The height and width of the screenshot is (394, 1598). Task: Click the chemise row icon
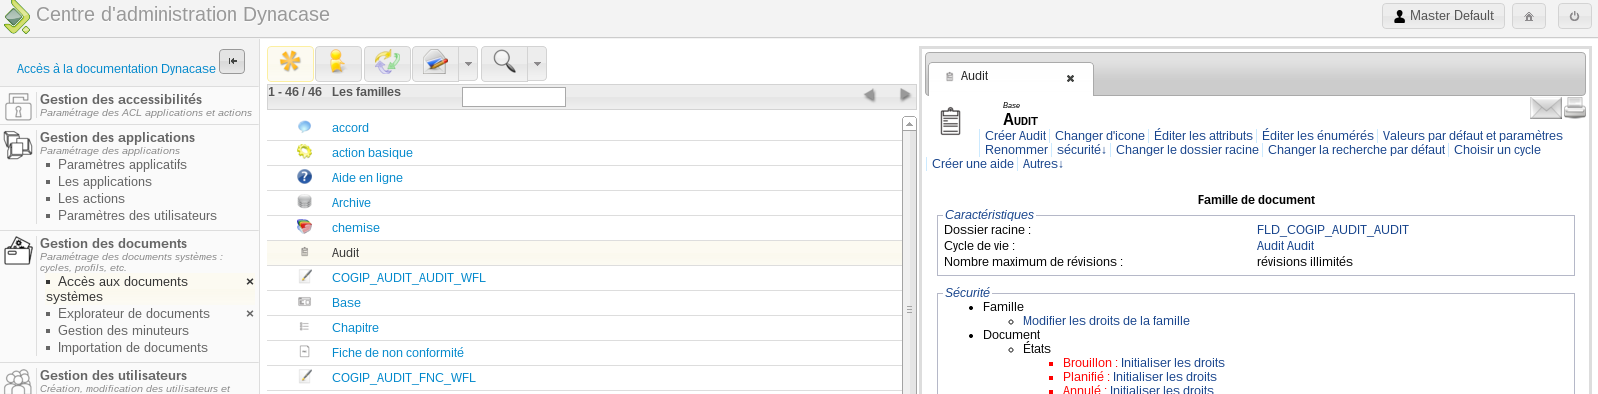click(x=305, y=227)
